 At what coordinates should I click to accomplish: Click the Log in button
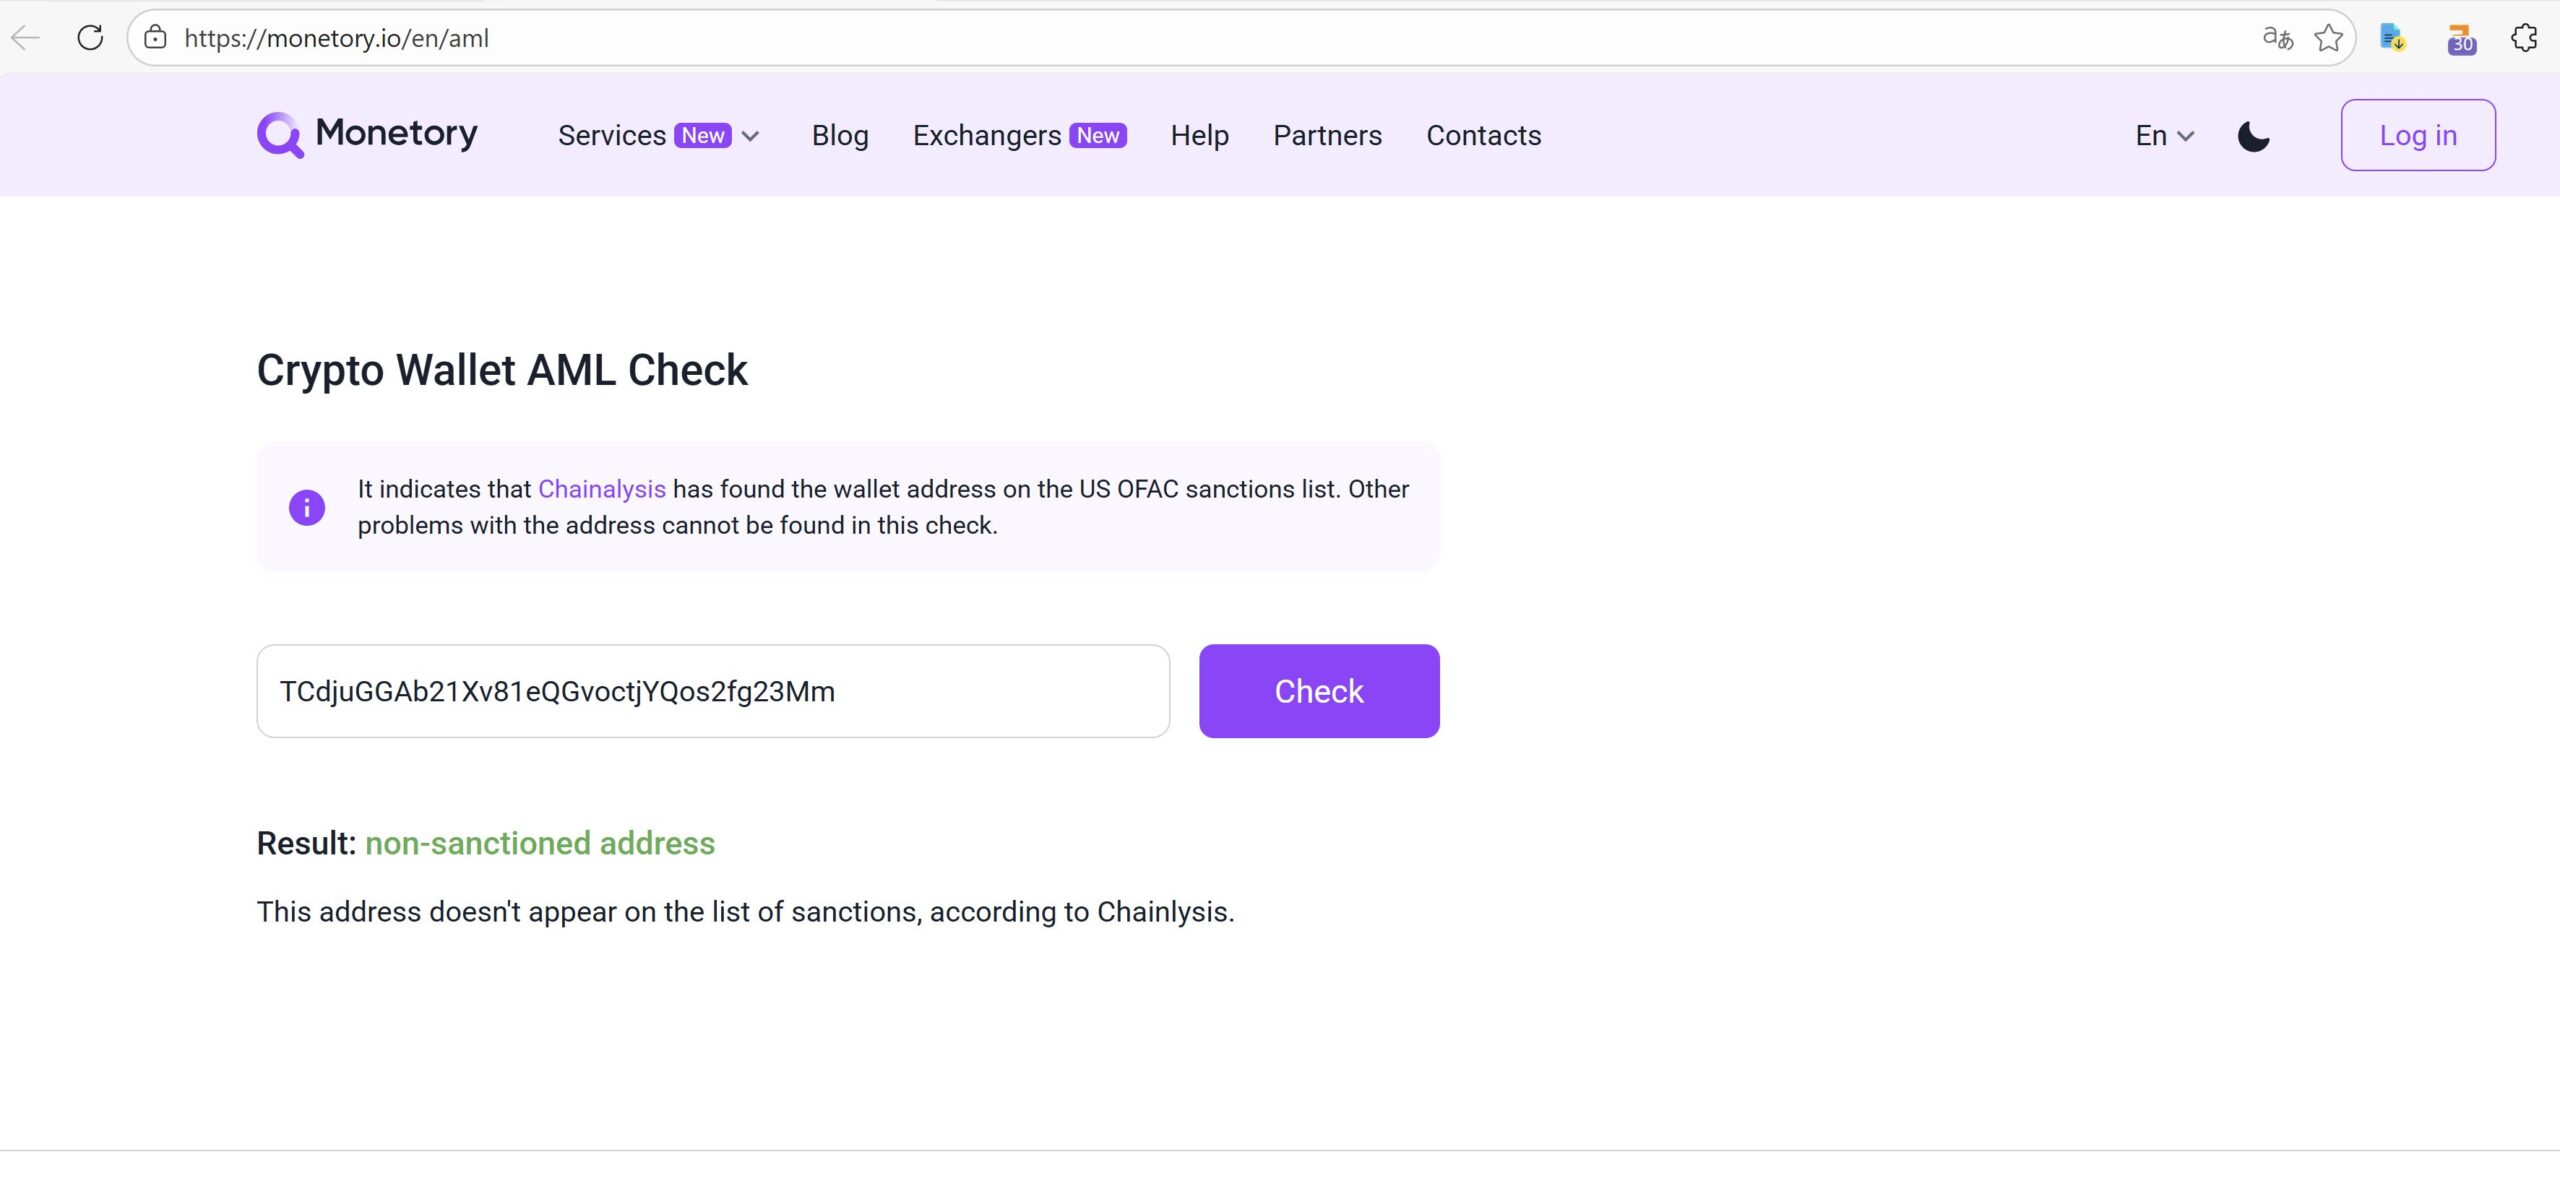tap(2417, 134)
